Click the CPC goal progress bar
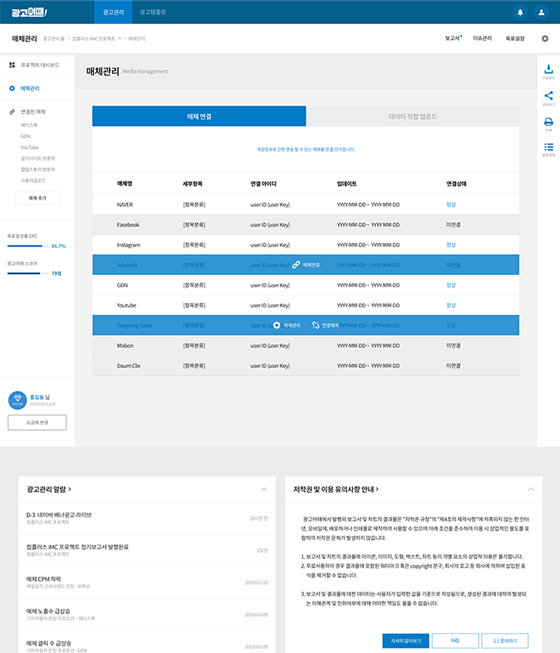 [27, 246]
